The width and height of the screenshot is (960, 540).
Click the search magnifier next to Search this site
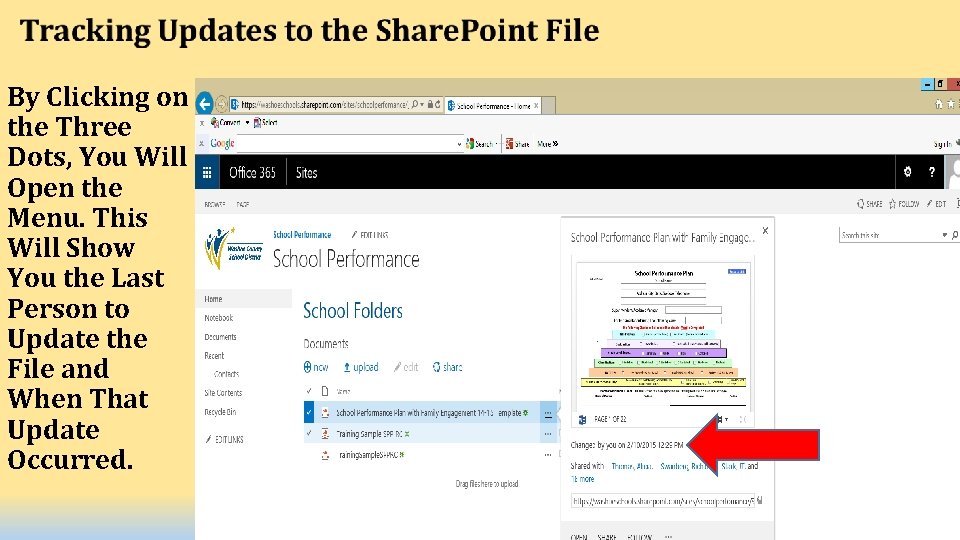pos(954,235)
